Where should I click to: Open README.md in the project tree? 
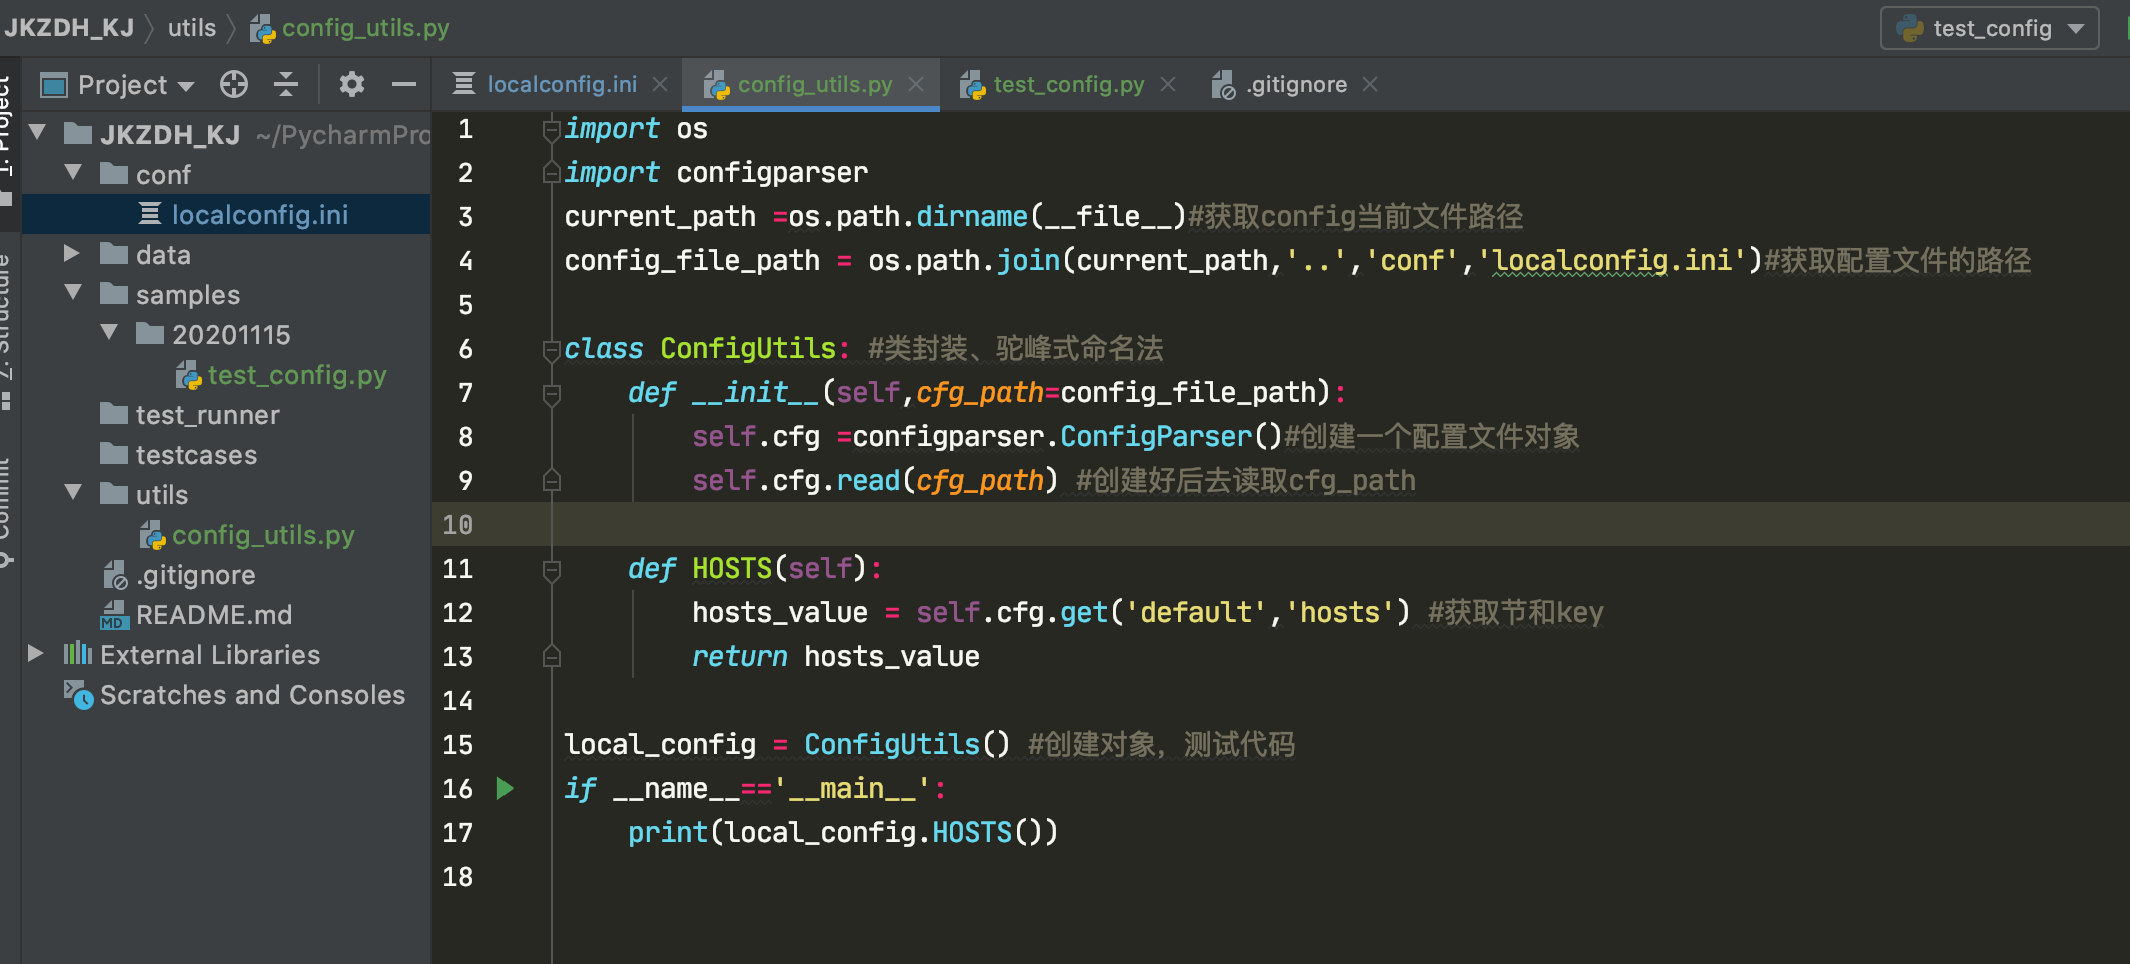(x=213, y=615)
